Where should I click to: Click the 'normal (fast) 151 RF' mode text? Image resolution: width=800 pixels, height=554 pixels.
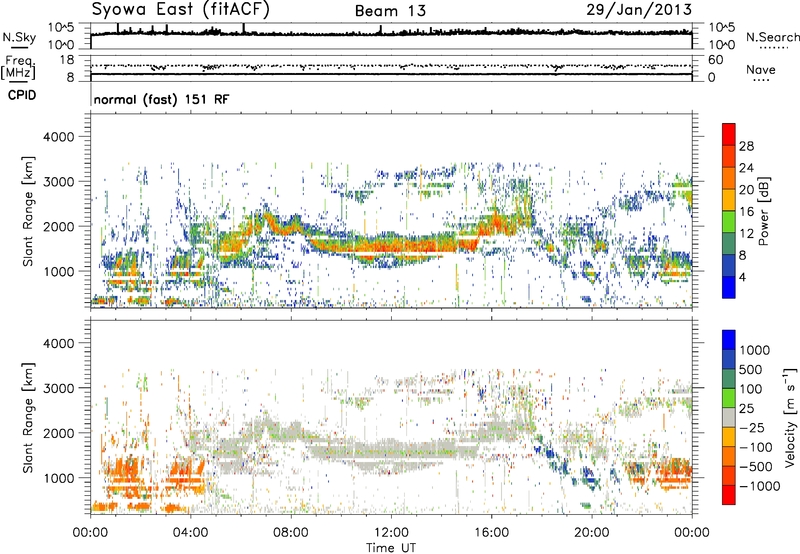coord(162,99)
